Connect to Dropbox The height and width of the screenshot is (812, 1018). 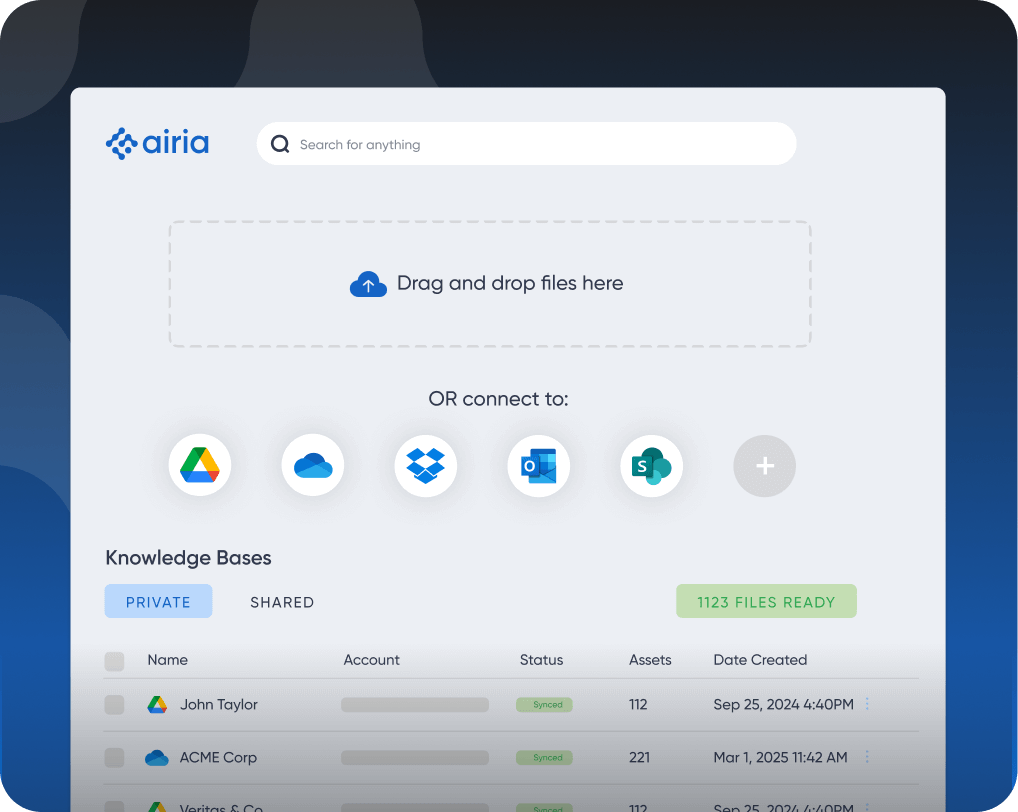pyautogui.click(x=426, y=465)
